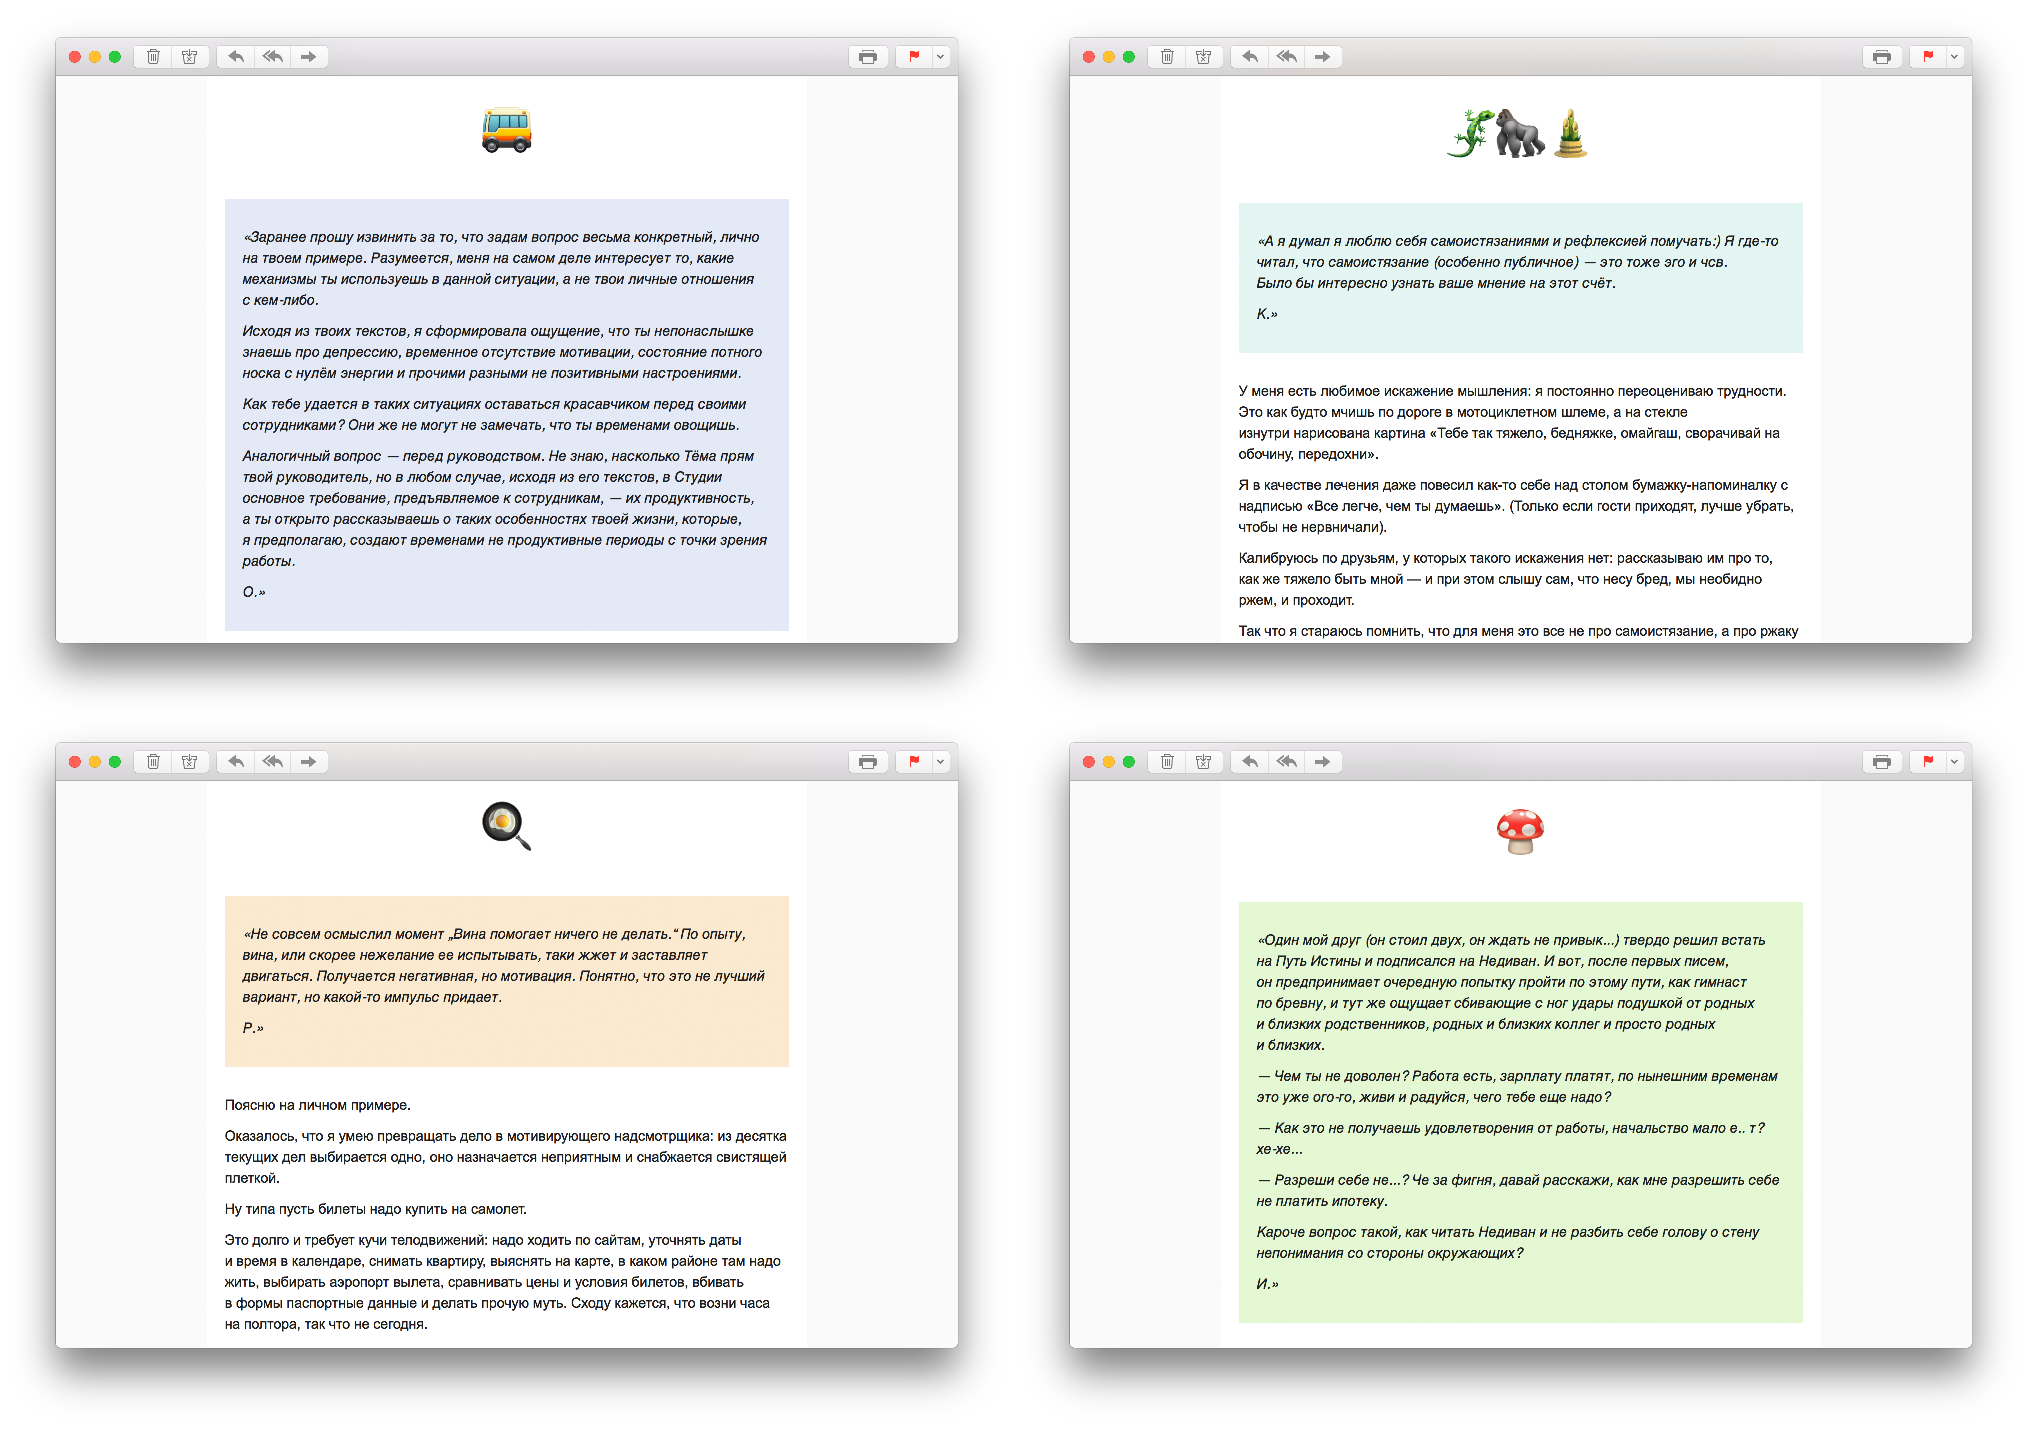Image resolution: width=2028 pixels, height=1434 pixels.
Task: Forward the mushroom message
Action: point(1323,762)
